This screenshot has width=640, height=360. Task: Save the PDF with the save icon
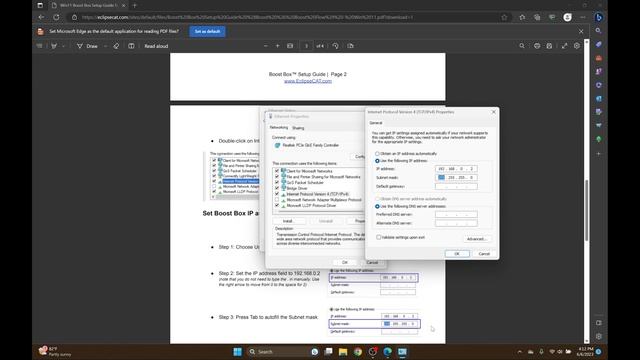(x=549, y=46)
